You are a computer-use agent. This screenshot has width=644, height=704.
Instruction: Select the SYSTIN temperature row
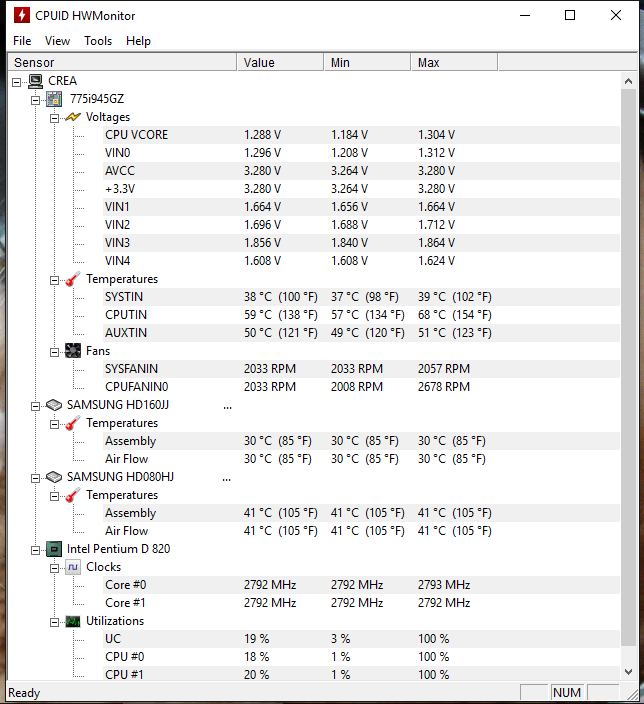point(362,297)
